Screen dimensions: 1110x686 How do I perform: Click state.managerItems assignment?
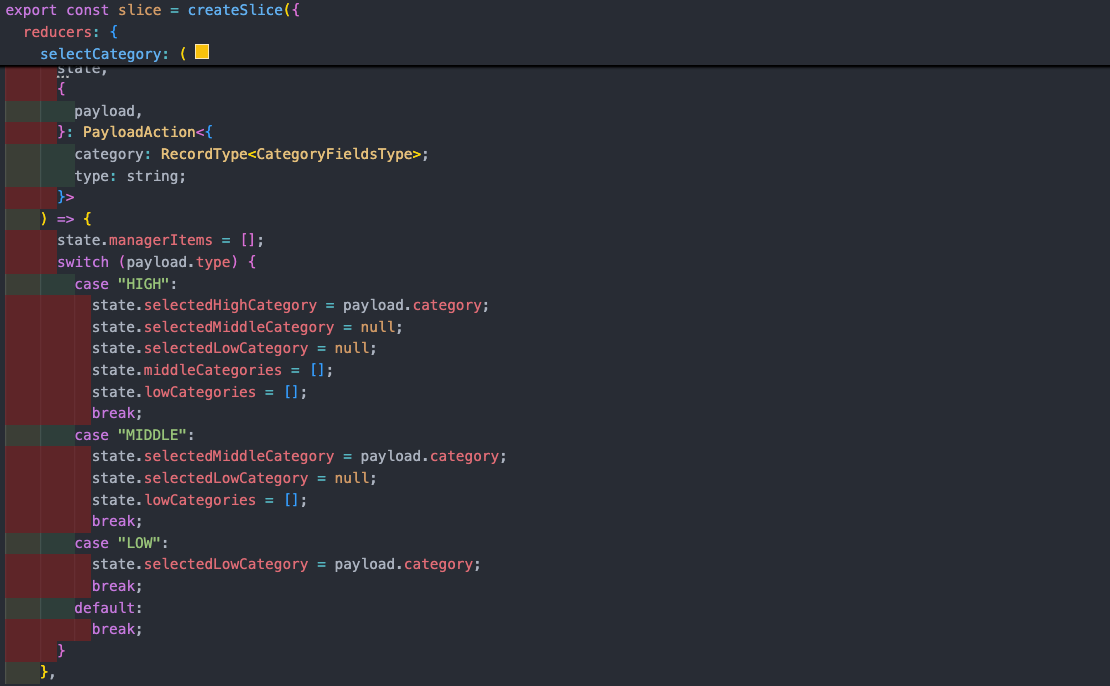161,241
